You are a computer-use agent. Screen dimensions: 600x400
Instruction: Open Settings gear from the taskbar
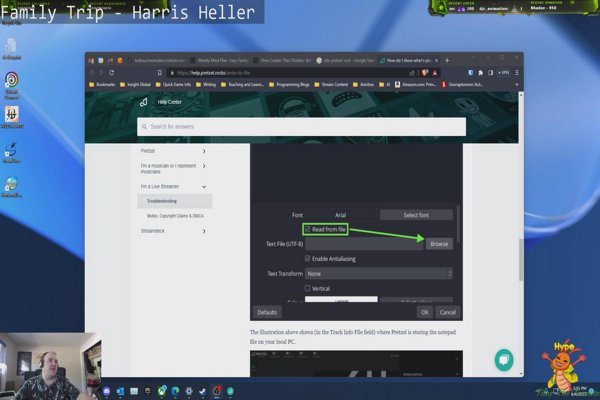coord(189,391)
